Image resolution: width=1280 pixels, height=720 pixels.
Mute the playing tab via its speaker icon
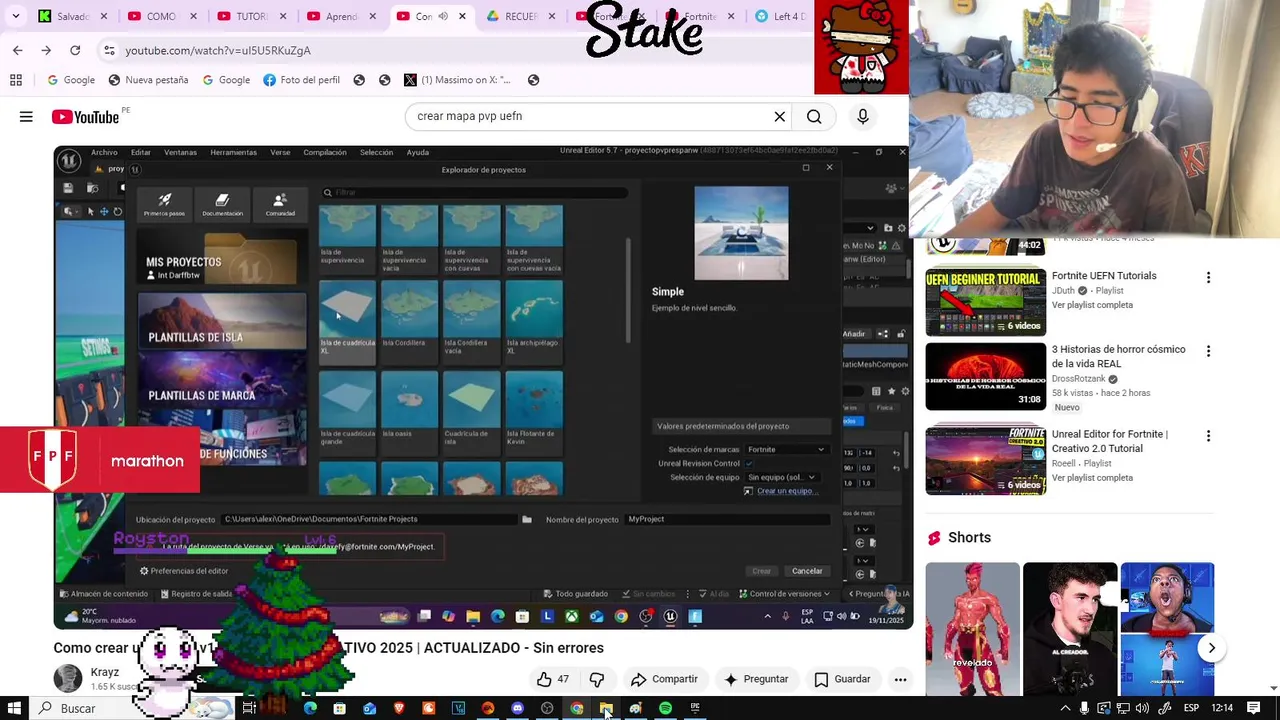[444, 16]
